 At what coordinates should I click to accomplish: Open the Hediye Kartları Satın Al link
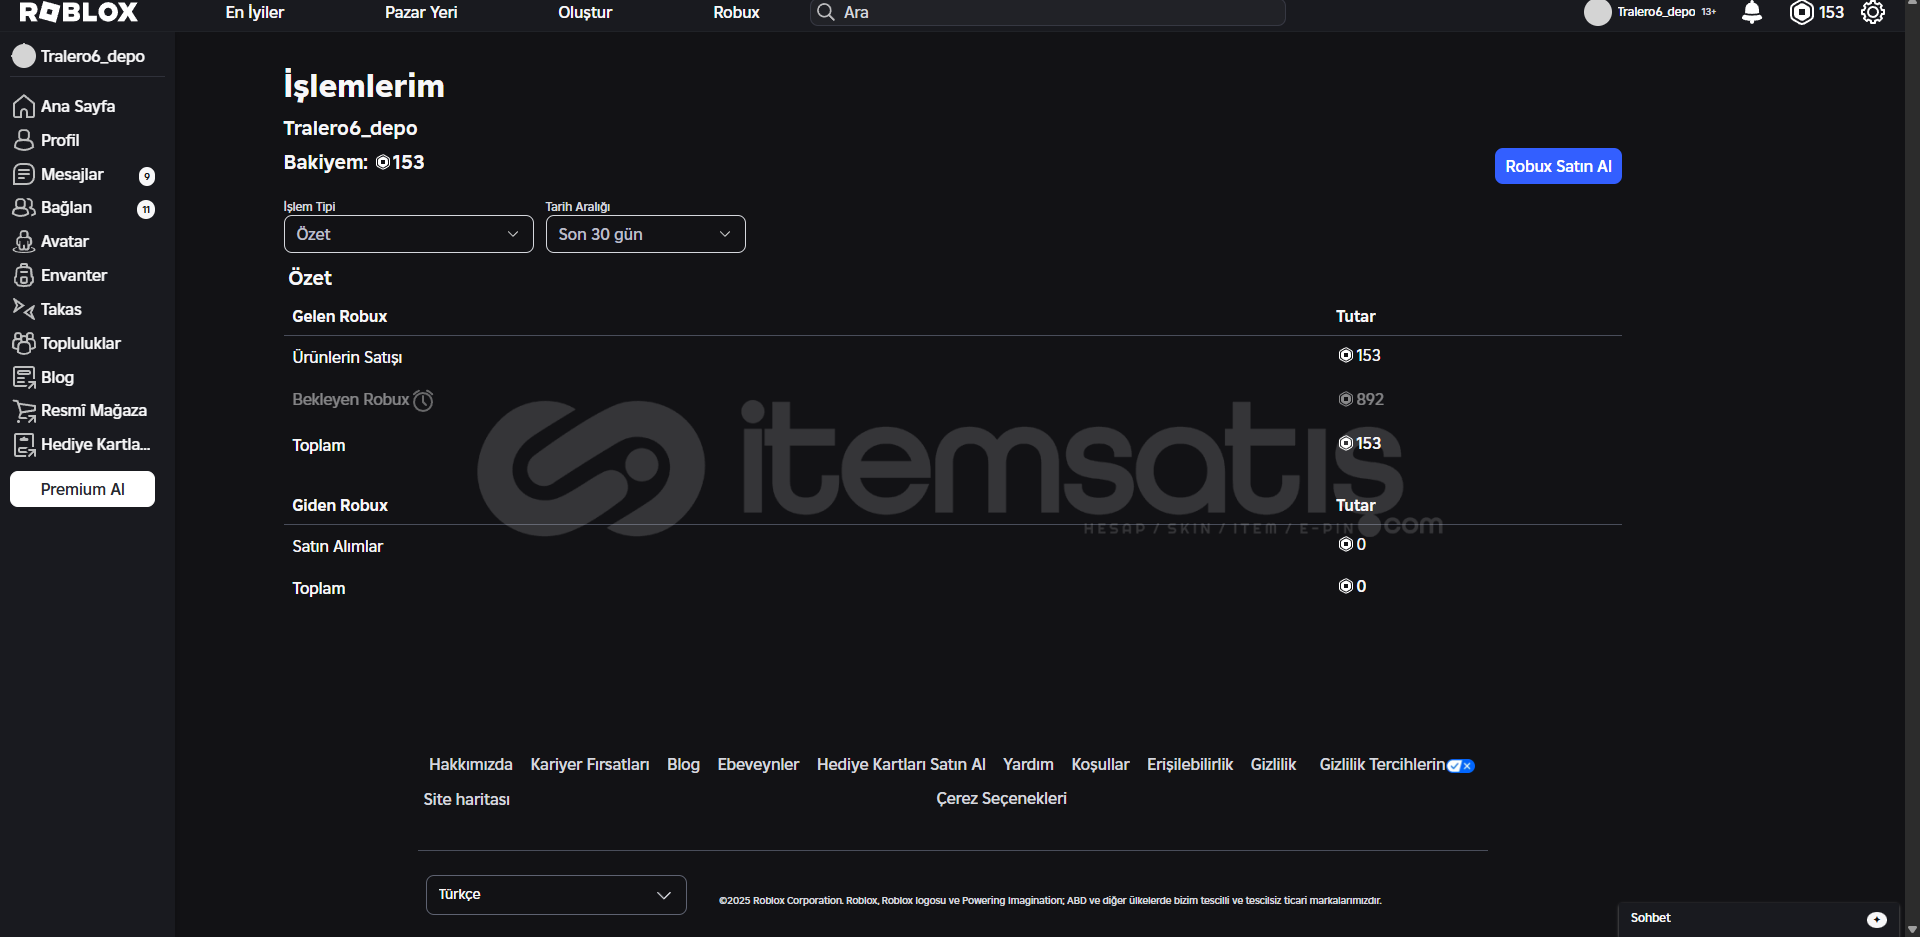coord(901,764)
